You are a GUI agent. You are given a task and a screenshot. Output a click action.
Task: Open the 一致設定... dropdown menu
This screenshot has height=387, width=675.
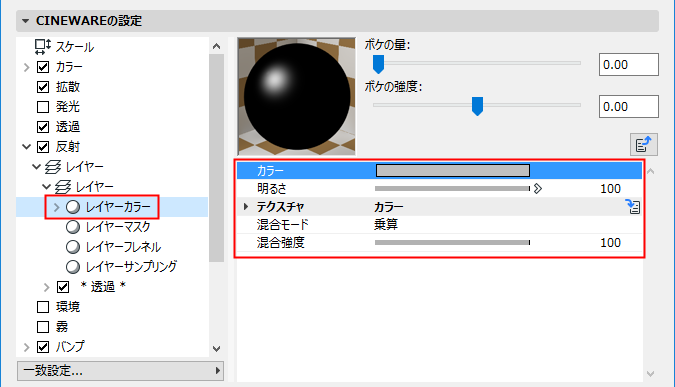[x=120, y=371]
